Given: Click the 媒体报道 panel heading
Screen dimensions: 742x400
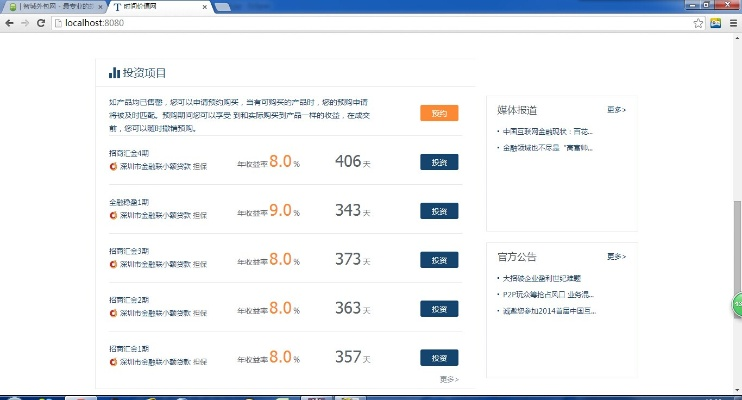Looking at the screenshot, I should pos(517,110).
